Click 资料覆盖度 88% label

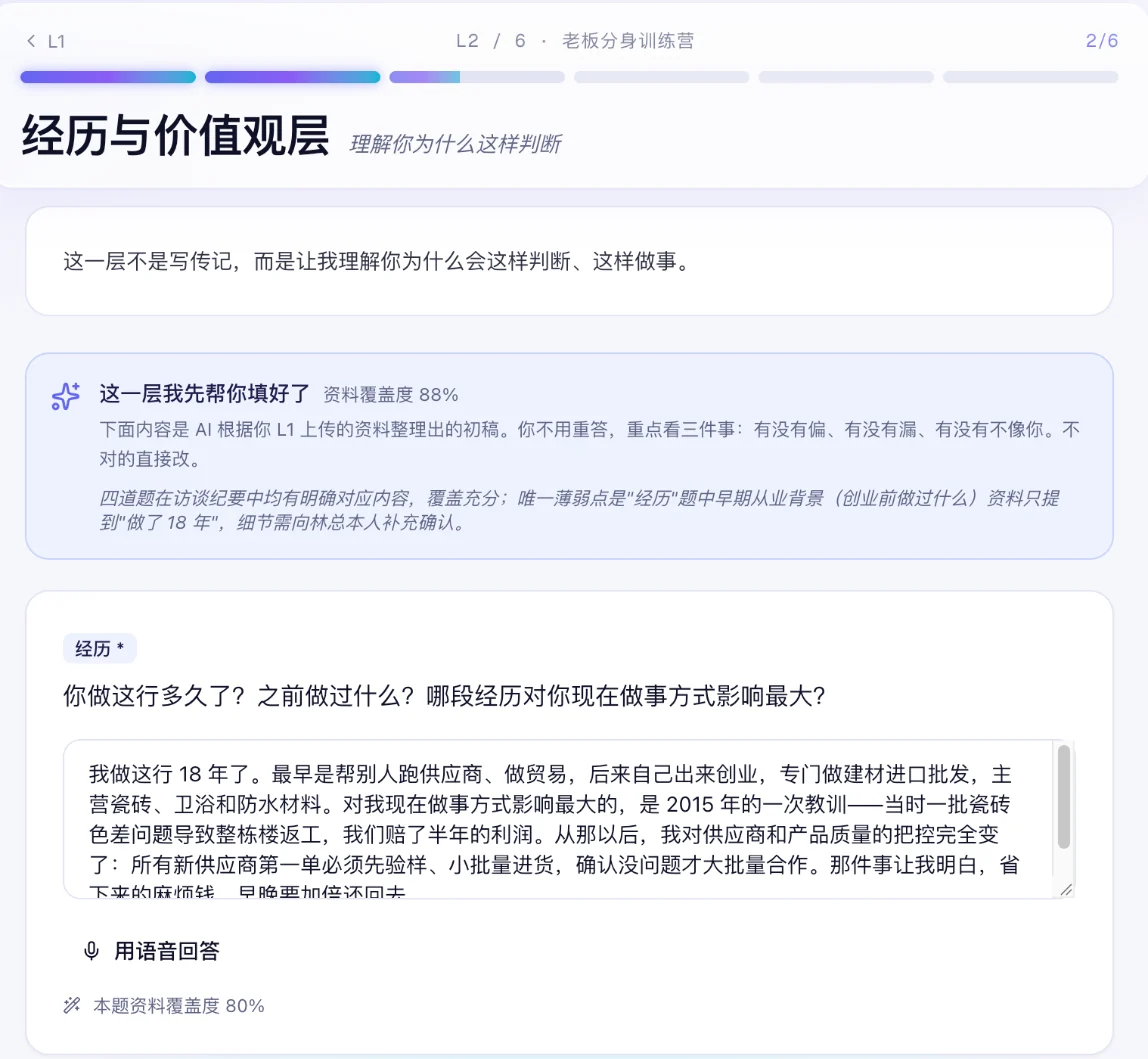click(x=391, y=395)
